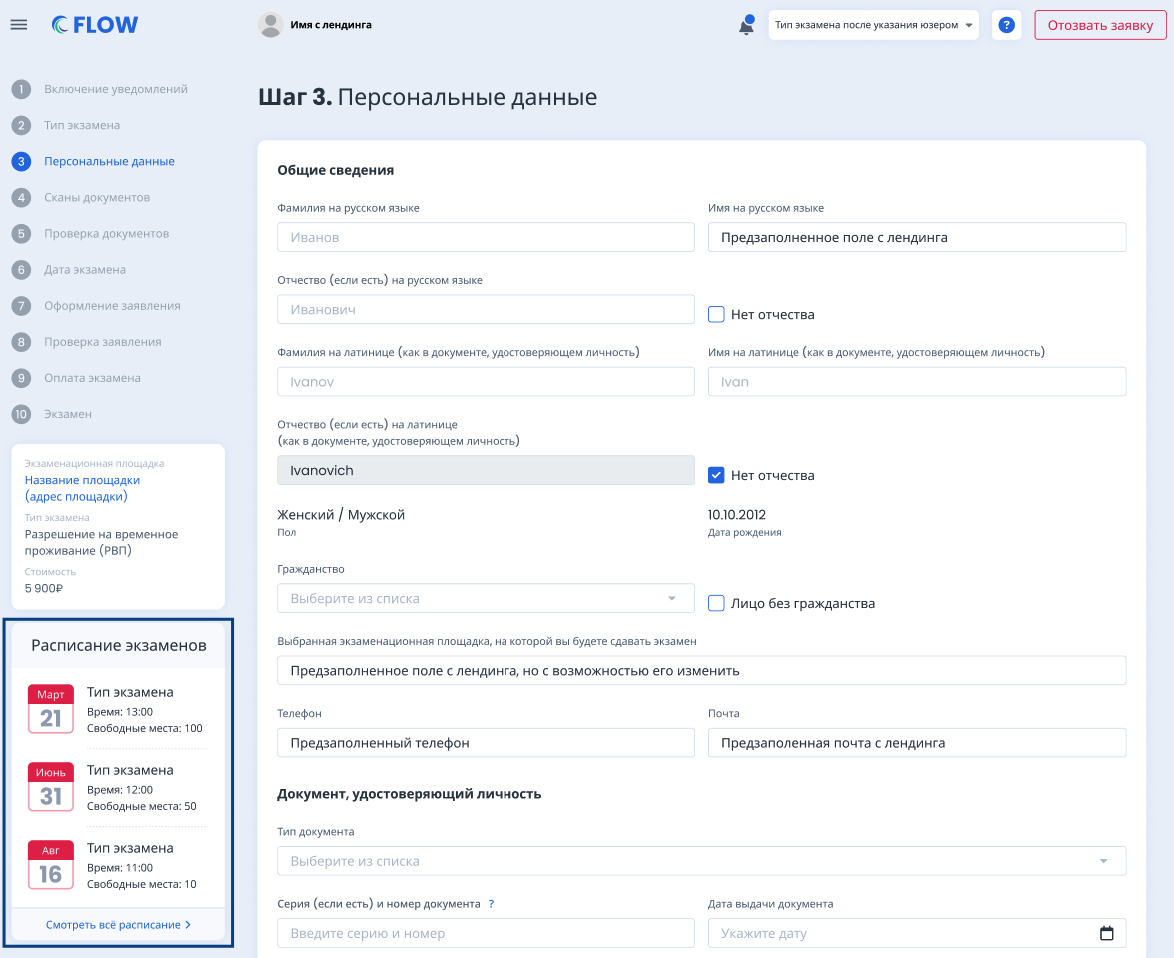The width and height of the screenshot is (1174, 958).
Task: Click the help hint next to document number
Action: tap(491, 904)
